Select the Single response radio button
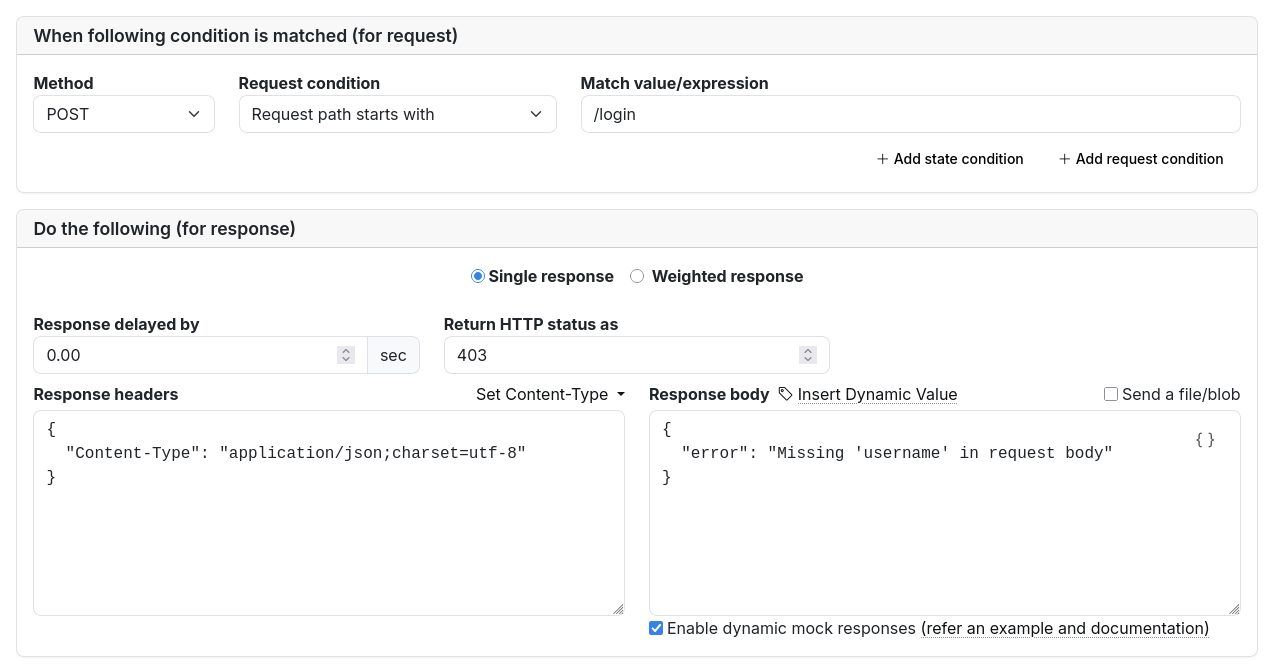This screenshot has height=670, width=1274. (x=478, y=276)
